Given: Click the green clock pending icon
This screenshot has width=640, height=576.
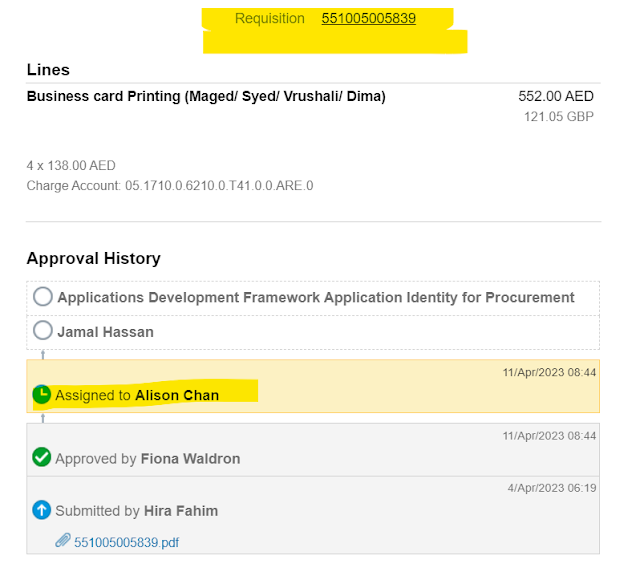Looking at the screenshot, I should pyautogui.click(x=42, y=395).
